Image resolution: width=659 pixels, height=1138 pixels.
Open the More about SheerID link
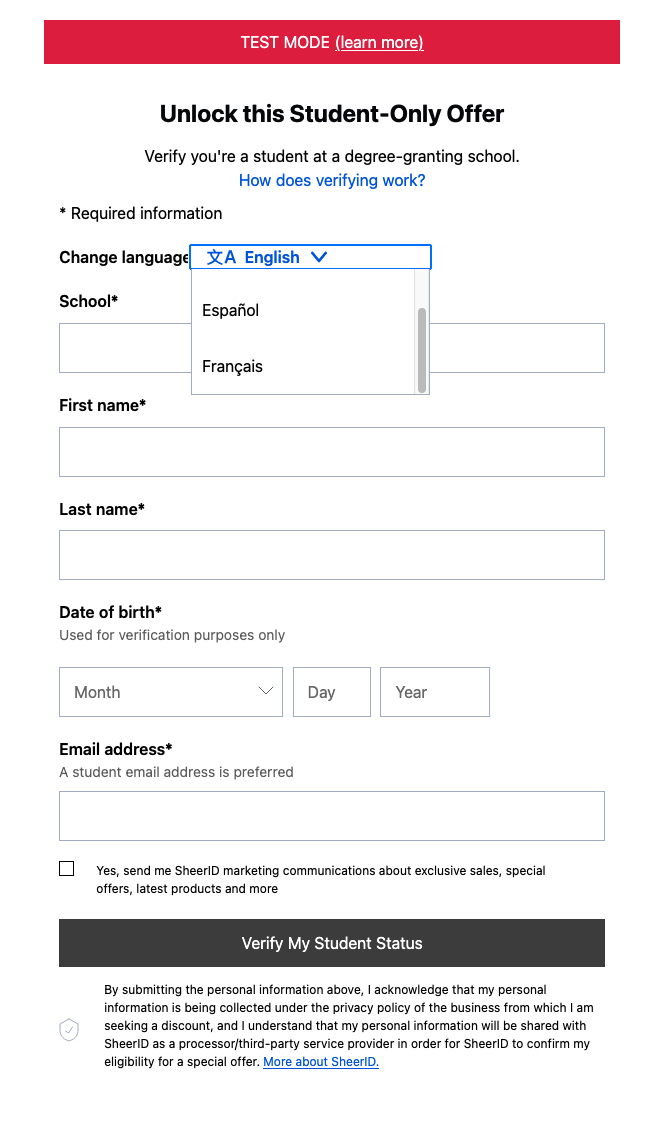[321, 1062]
